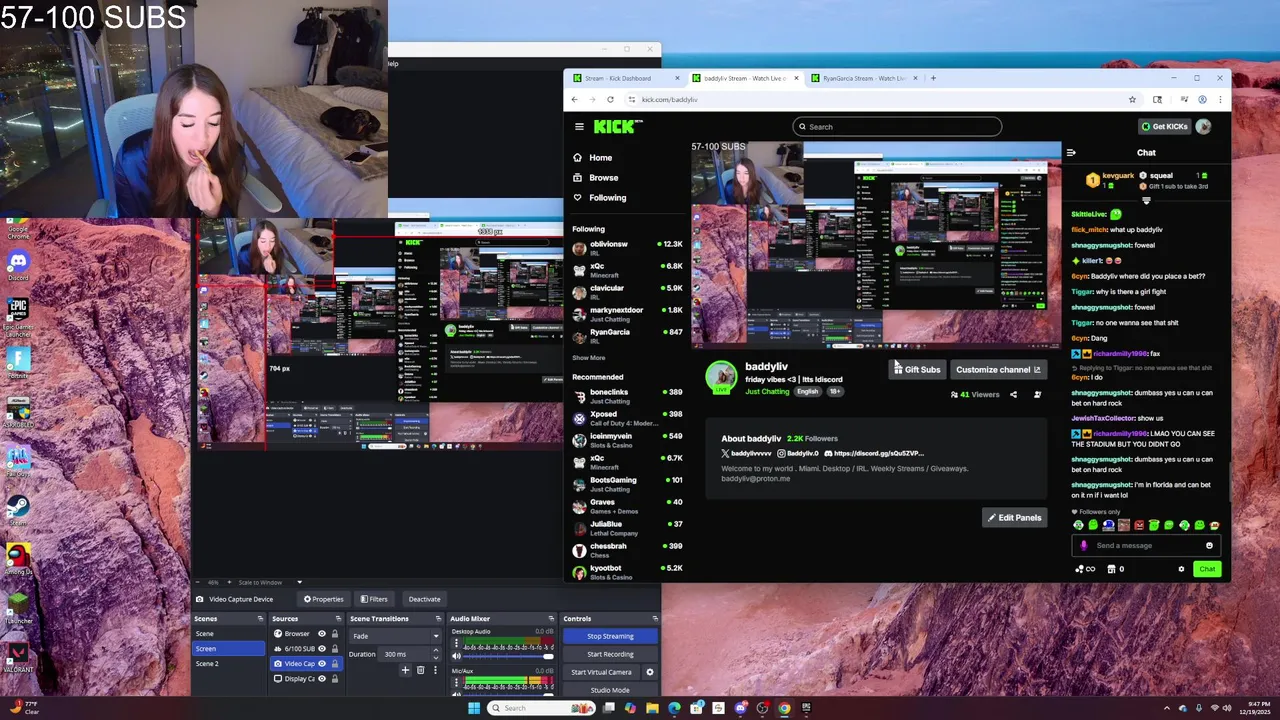Viewport: 1280px width, 720px height.
Task: Click Edit Panels button
Action: (x=1014, y=518)
